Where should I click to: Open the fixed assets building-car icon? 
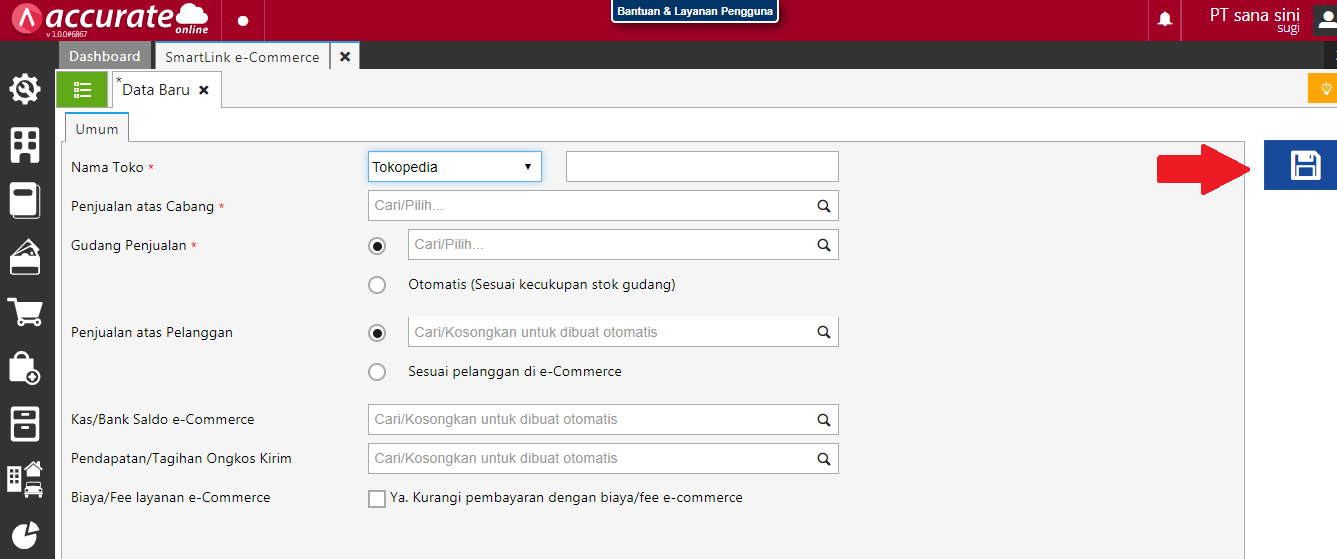25,479
